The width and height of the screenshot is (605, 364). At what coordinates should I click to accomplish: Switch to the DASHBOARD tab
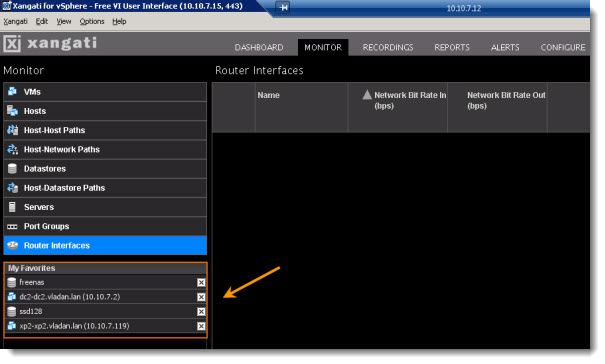click(259, 47)
